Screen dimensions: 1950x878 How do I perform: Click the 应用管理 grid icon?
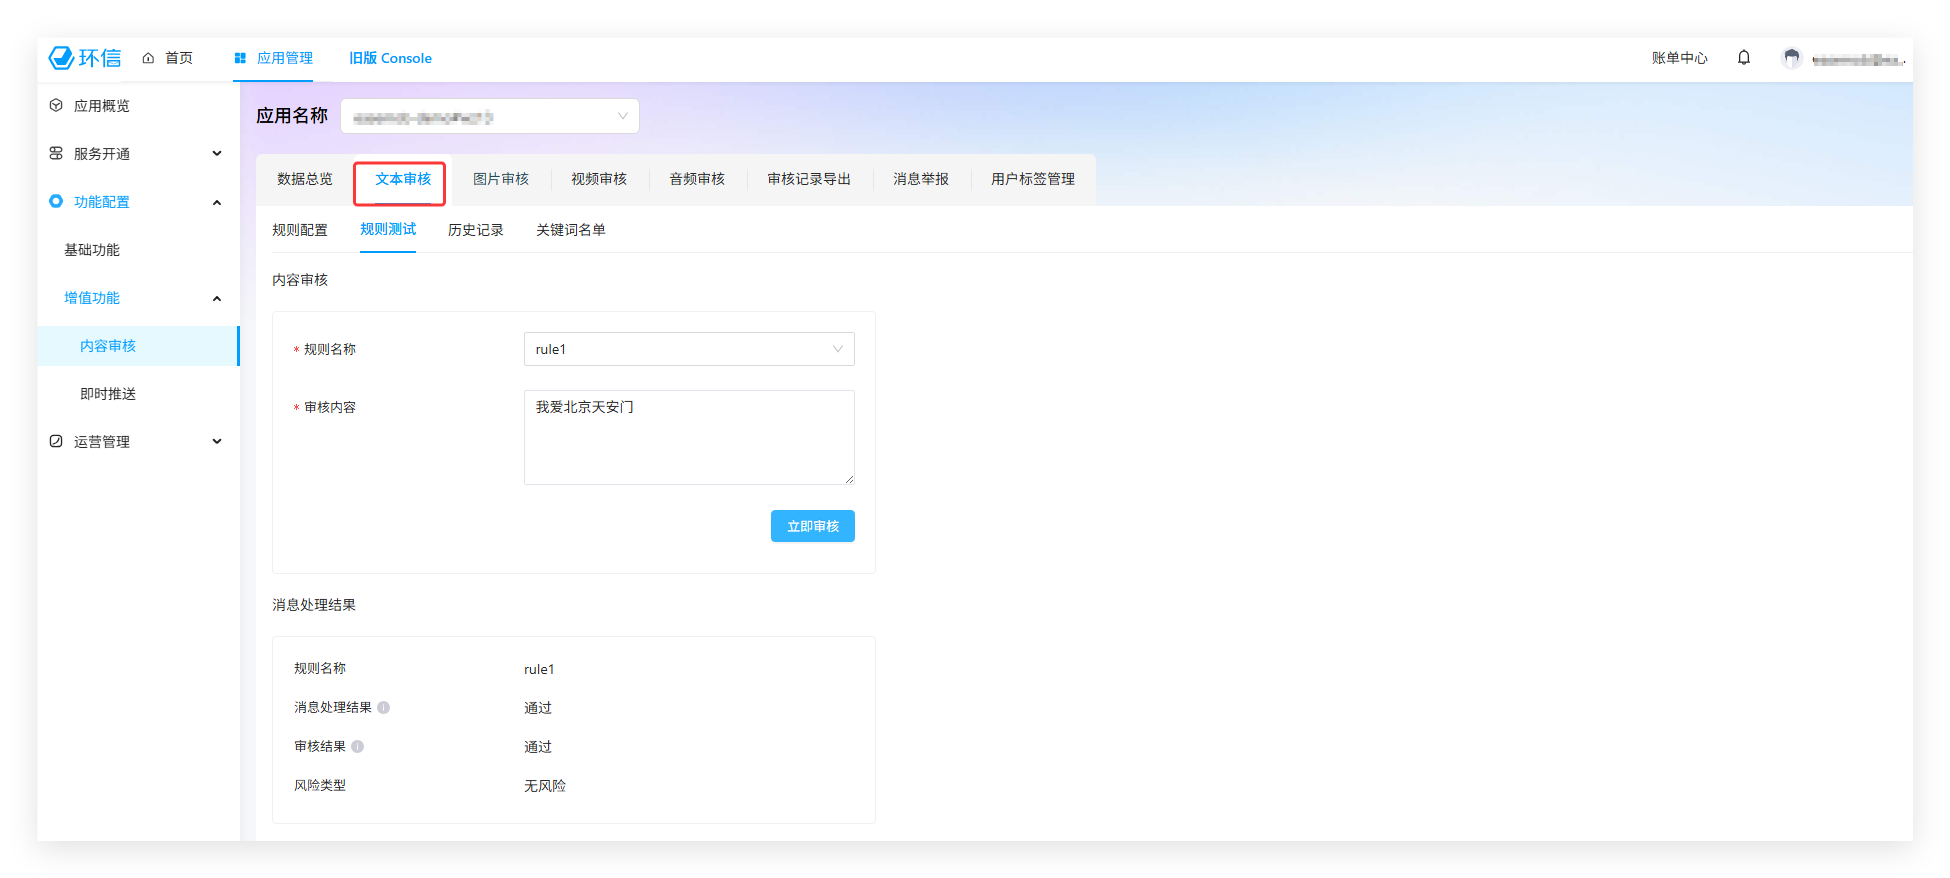(x=240, y=58)
